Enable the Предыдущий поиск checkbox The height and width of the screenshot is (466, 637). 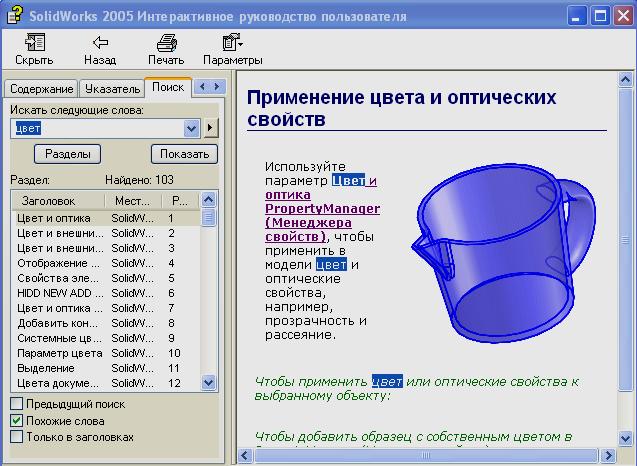coord(17,404)
